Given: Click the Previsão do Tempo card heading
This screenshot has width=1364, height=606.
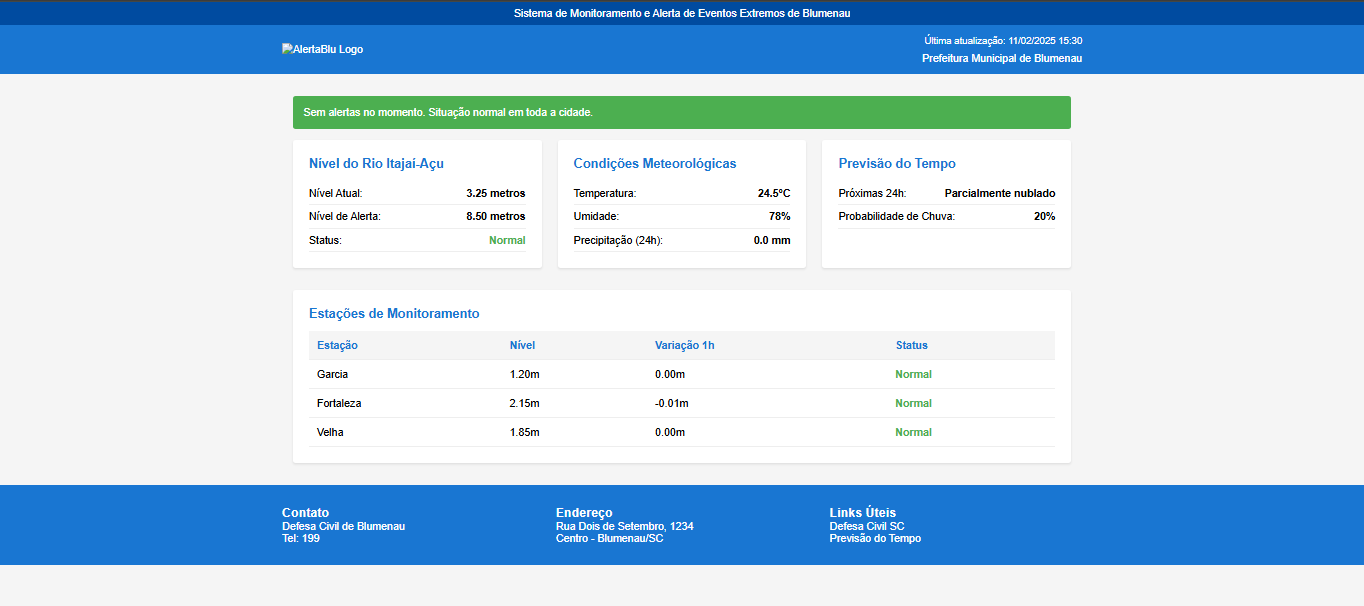Looking at the screenshot, I should point(897,163).
